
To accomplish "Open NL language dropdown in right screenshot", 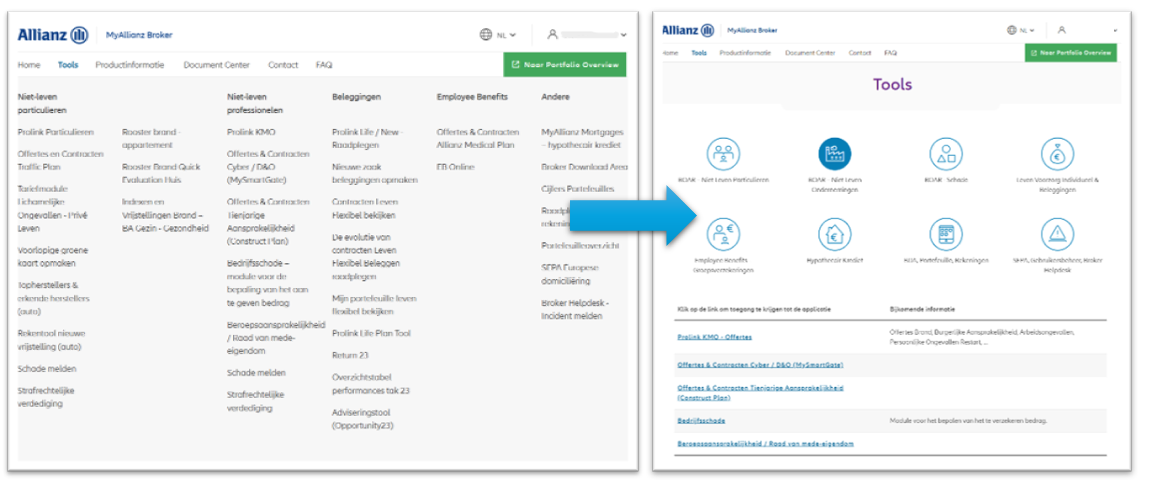I will (x=1020, y=30).
